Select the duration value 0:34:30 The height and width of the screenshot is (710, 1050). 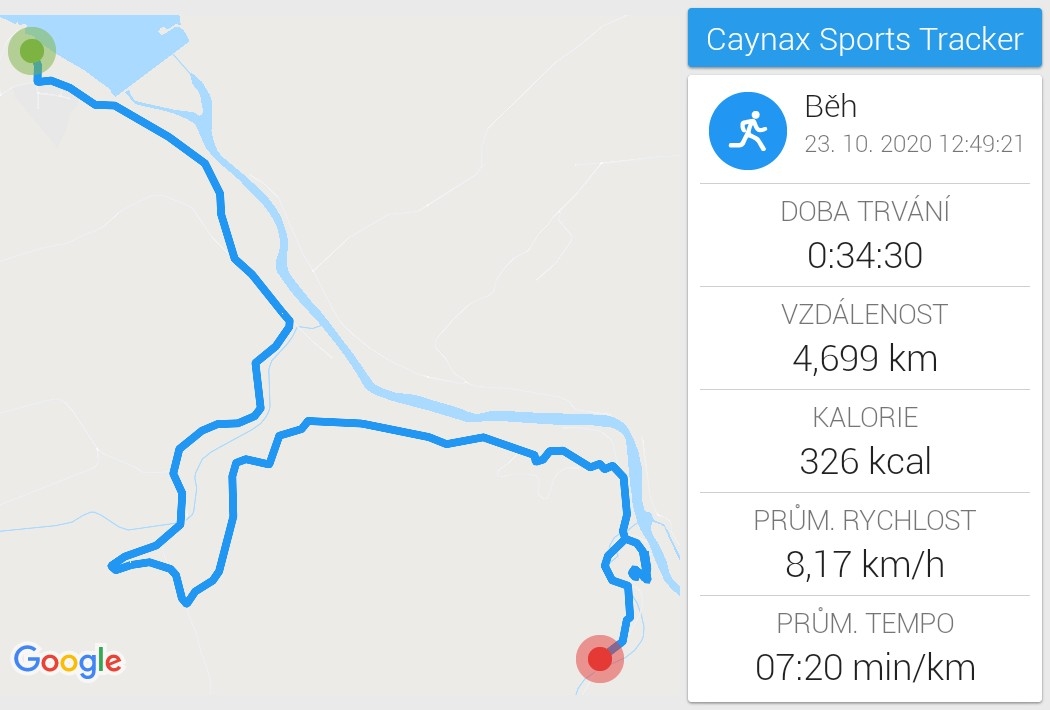pos(865,255)
